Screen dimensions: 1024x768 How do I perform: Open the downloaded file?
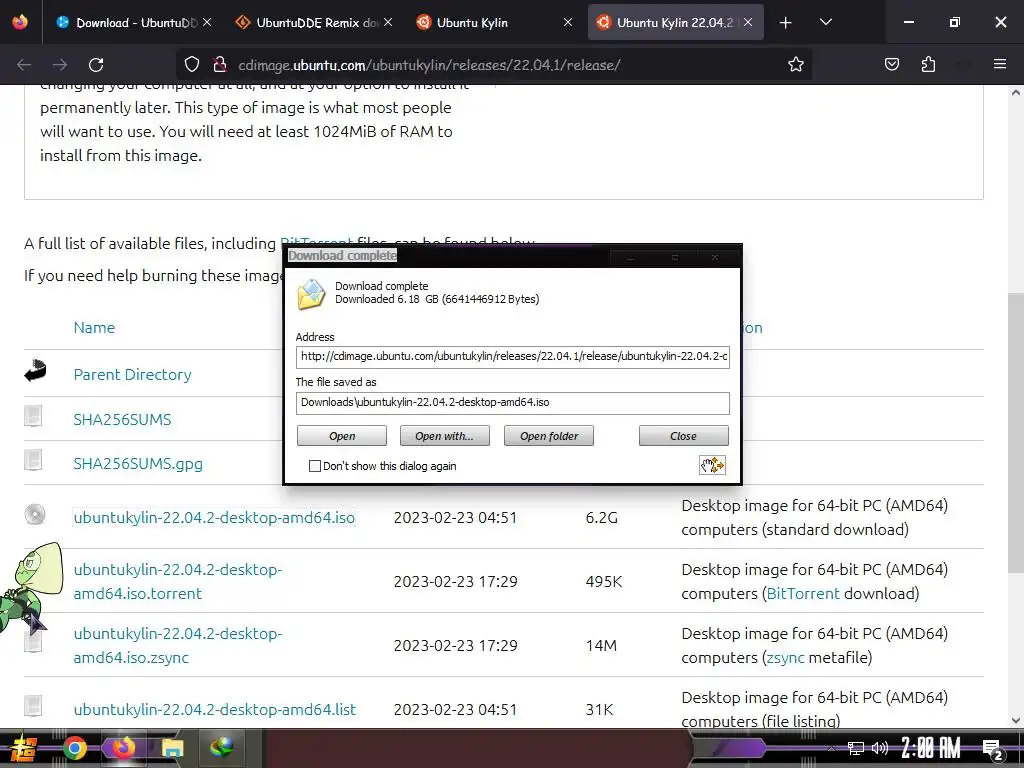(342, 436)
